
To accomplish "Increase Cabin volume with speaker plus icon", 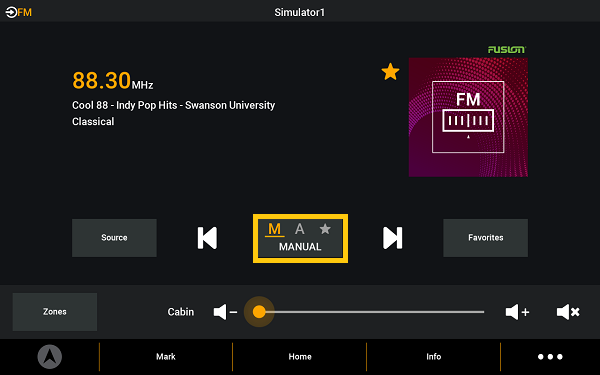I will click(517, 312).
